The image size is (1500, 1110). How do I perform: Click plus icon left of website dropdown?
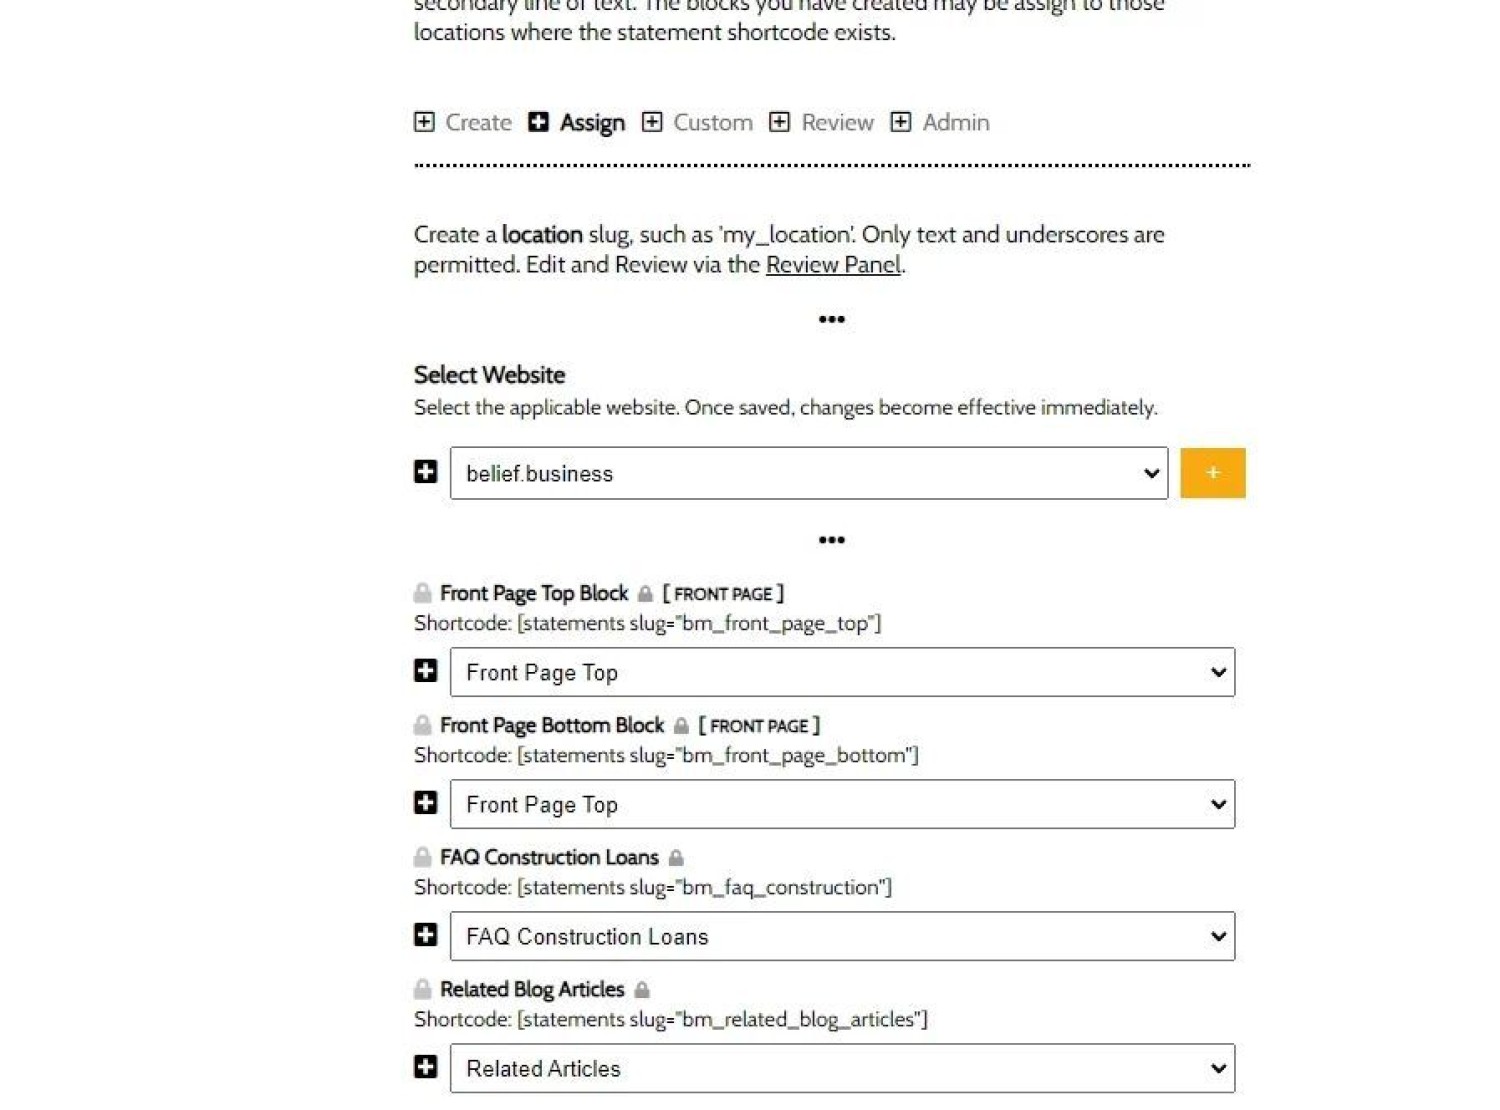[x=426, y=472]
